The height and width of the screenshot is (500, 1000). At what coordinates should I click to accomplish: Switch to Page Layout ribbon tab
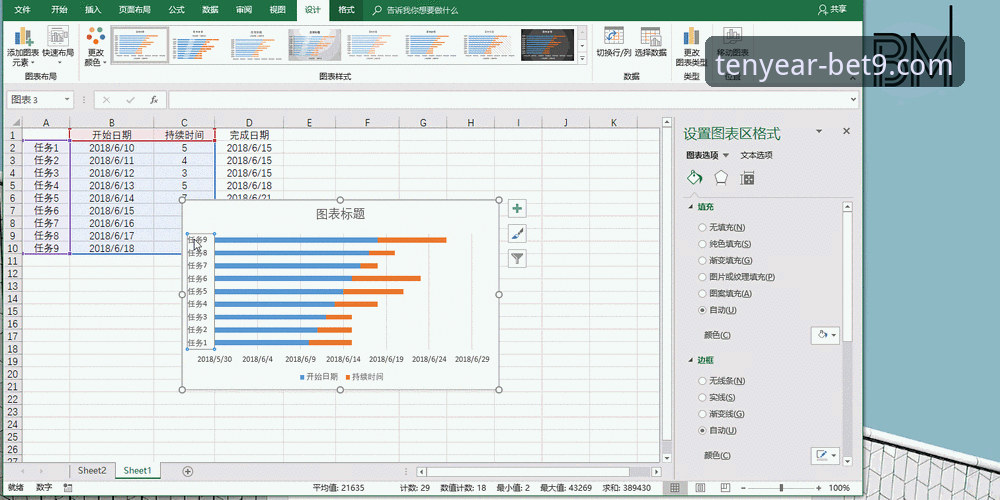[x=135, y=10]
